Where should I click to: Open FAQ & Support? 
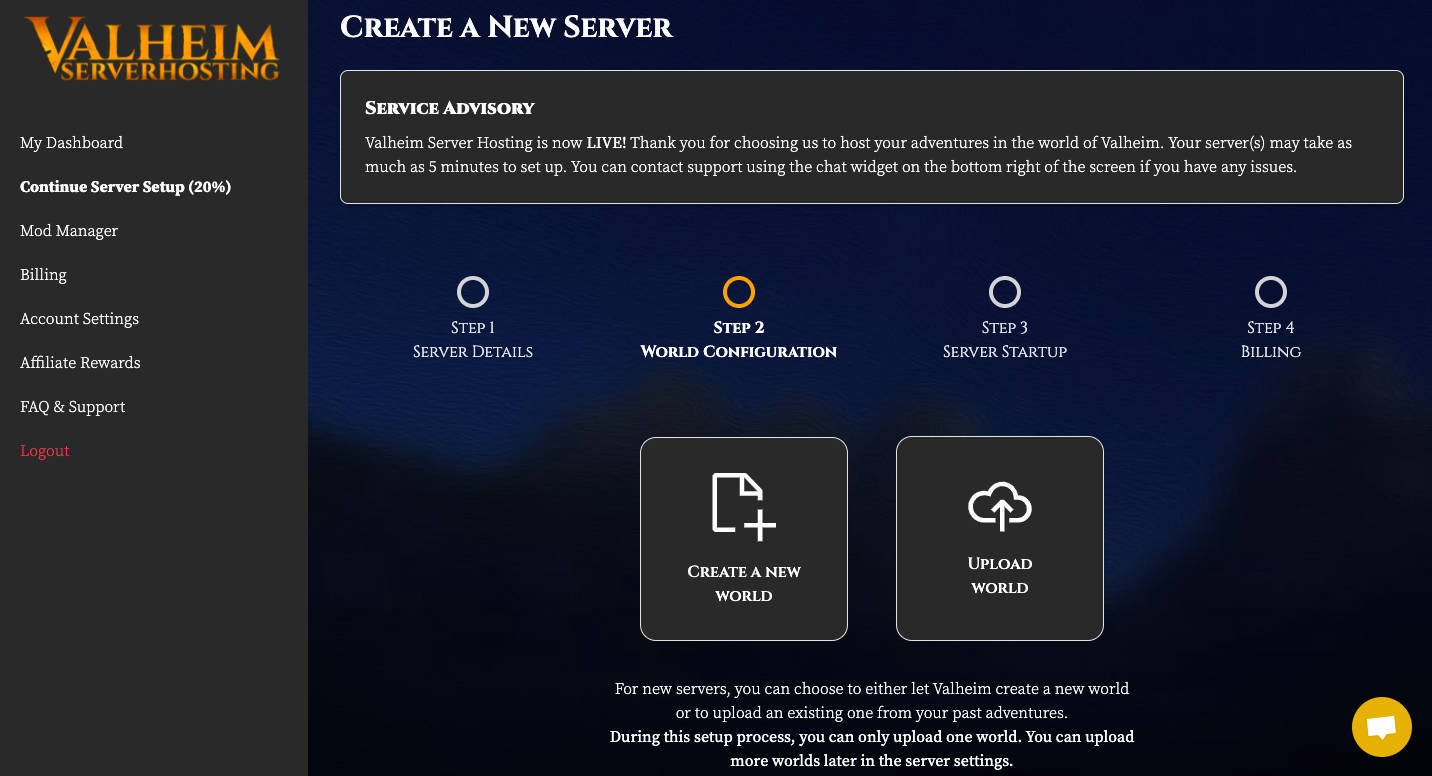point(72,407)
